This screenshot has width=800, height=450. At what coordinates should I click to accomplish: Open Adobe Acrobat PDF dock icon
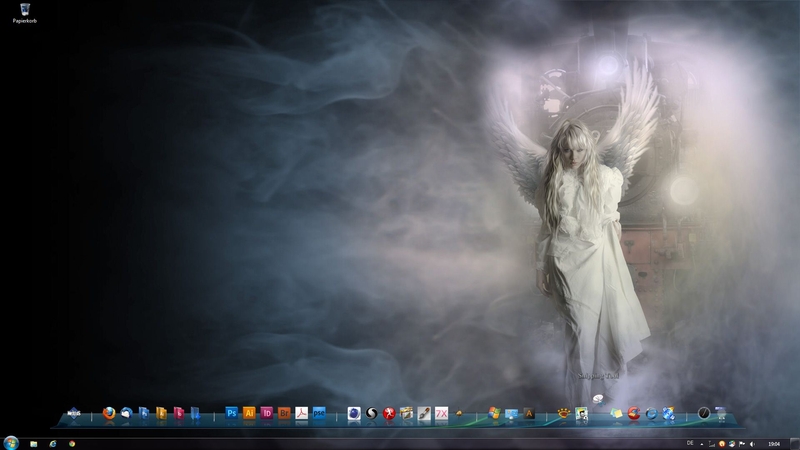pyautogui.click(x=302, y=413)
